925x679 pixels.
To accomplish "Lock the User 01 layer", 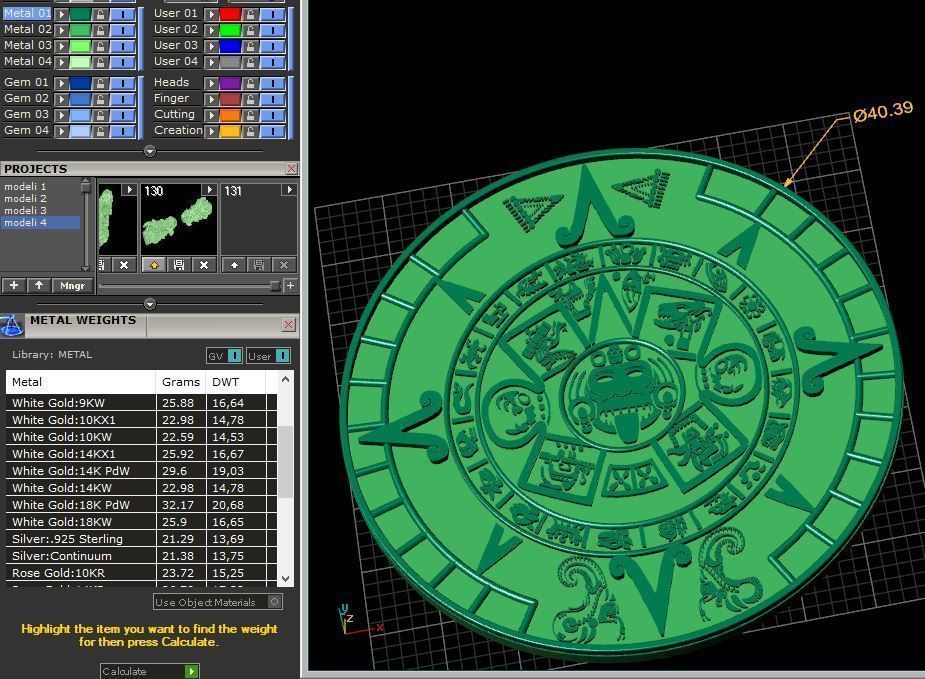I will pos(251,14).
